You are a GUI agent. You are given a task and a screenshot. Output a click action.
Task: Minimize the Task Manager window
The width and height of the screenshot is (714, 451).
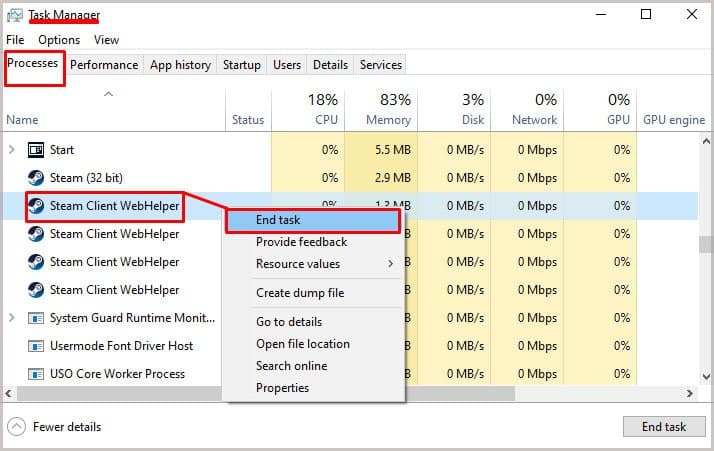click(601, 15)
